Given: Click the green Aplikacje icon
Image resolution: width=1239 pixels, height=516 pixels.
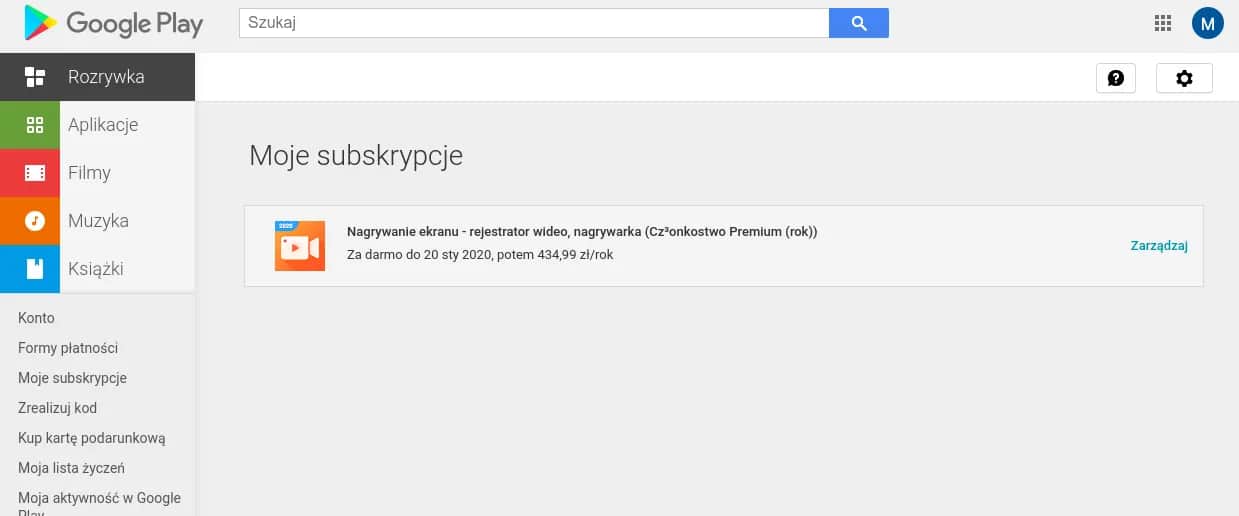Looking at the screenshot, I should (34, 125).
